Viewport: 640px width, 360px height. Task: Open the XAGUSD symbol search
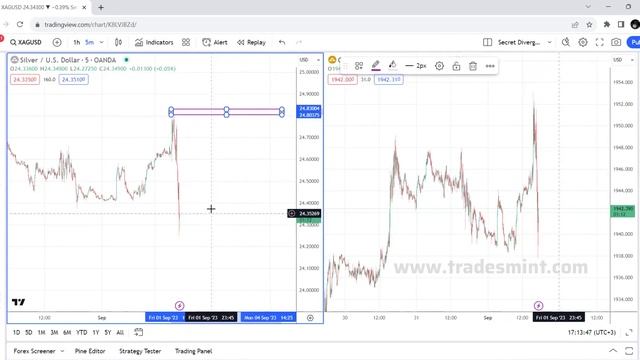tap(26, 42)
